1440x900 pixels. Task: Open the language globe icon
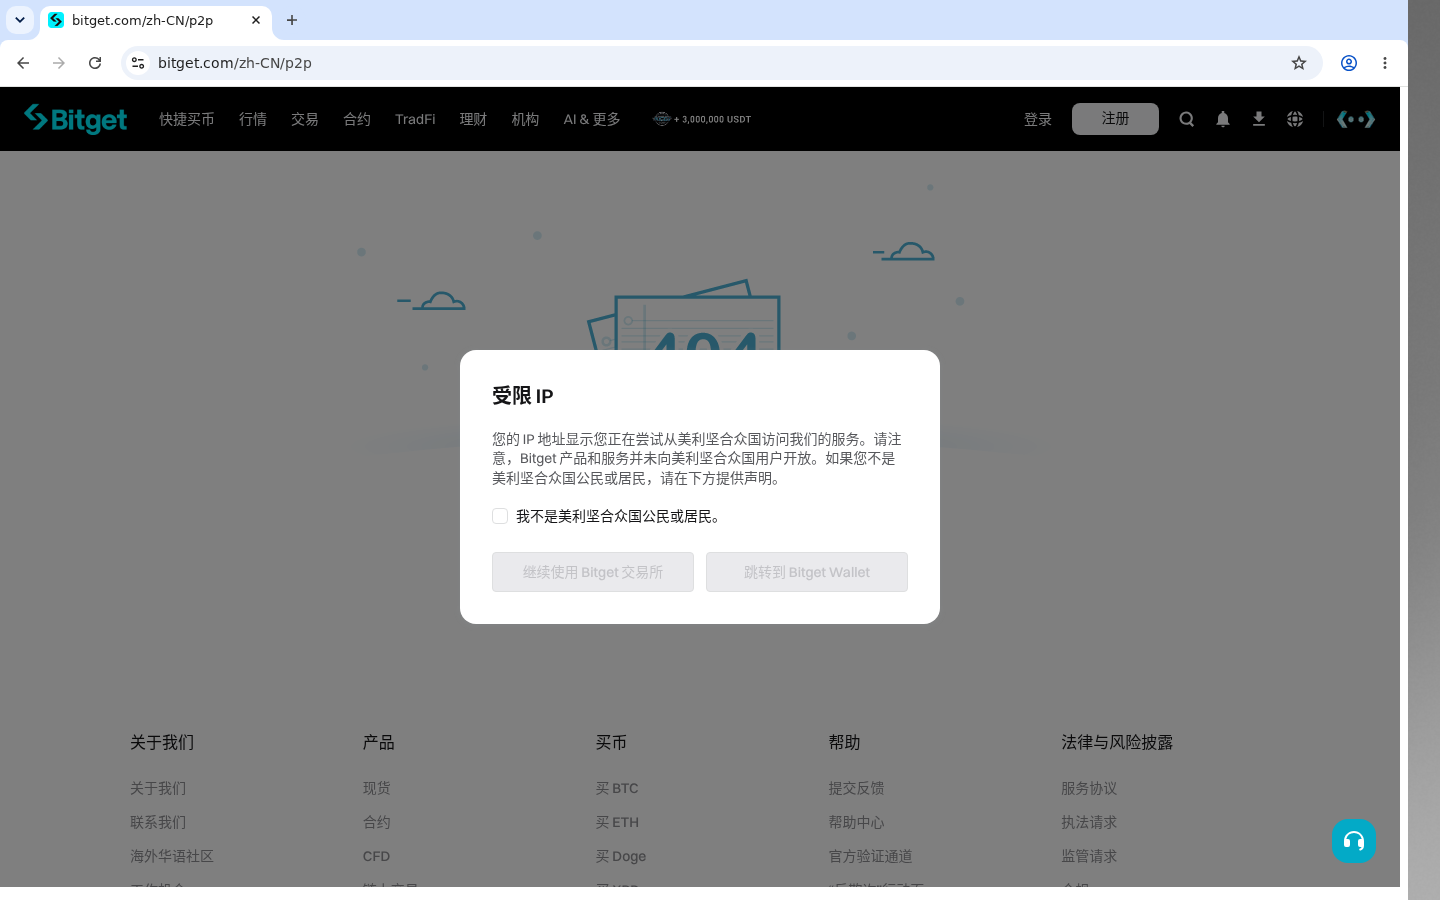tap(1294, 119)
